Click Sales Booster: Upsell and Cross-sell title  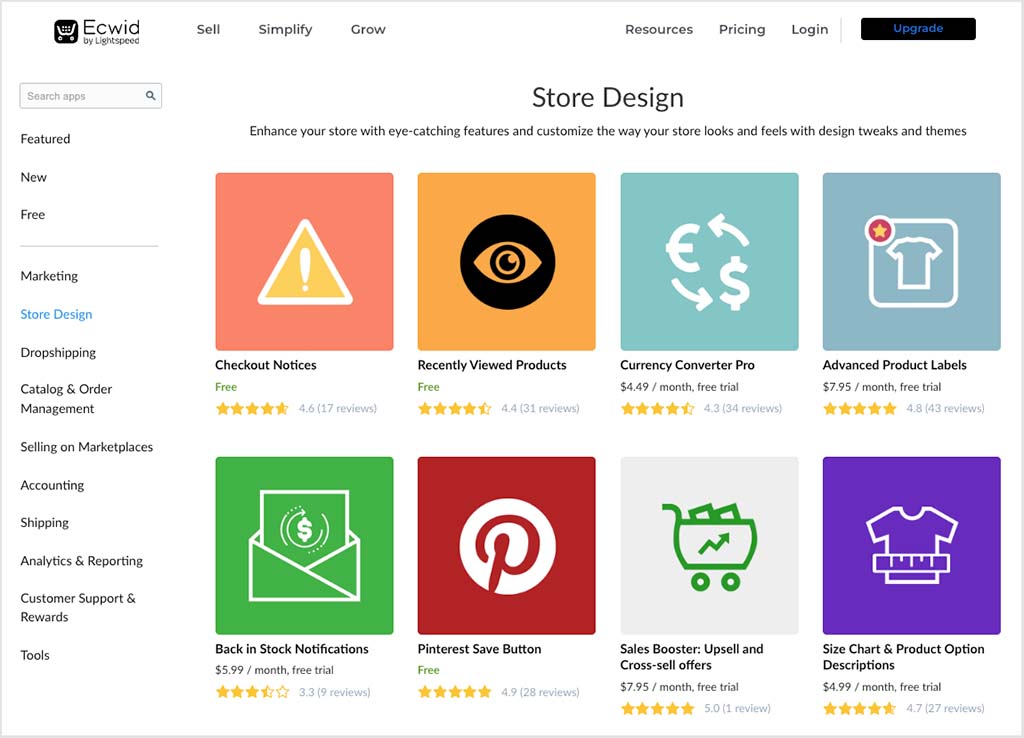click(692, 657)
